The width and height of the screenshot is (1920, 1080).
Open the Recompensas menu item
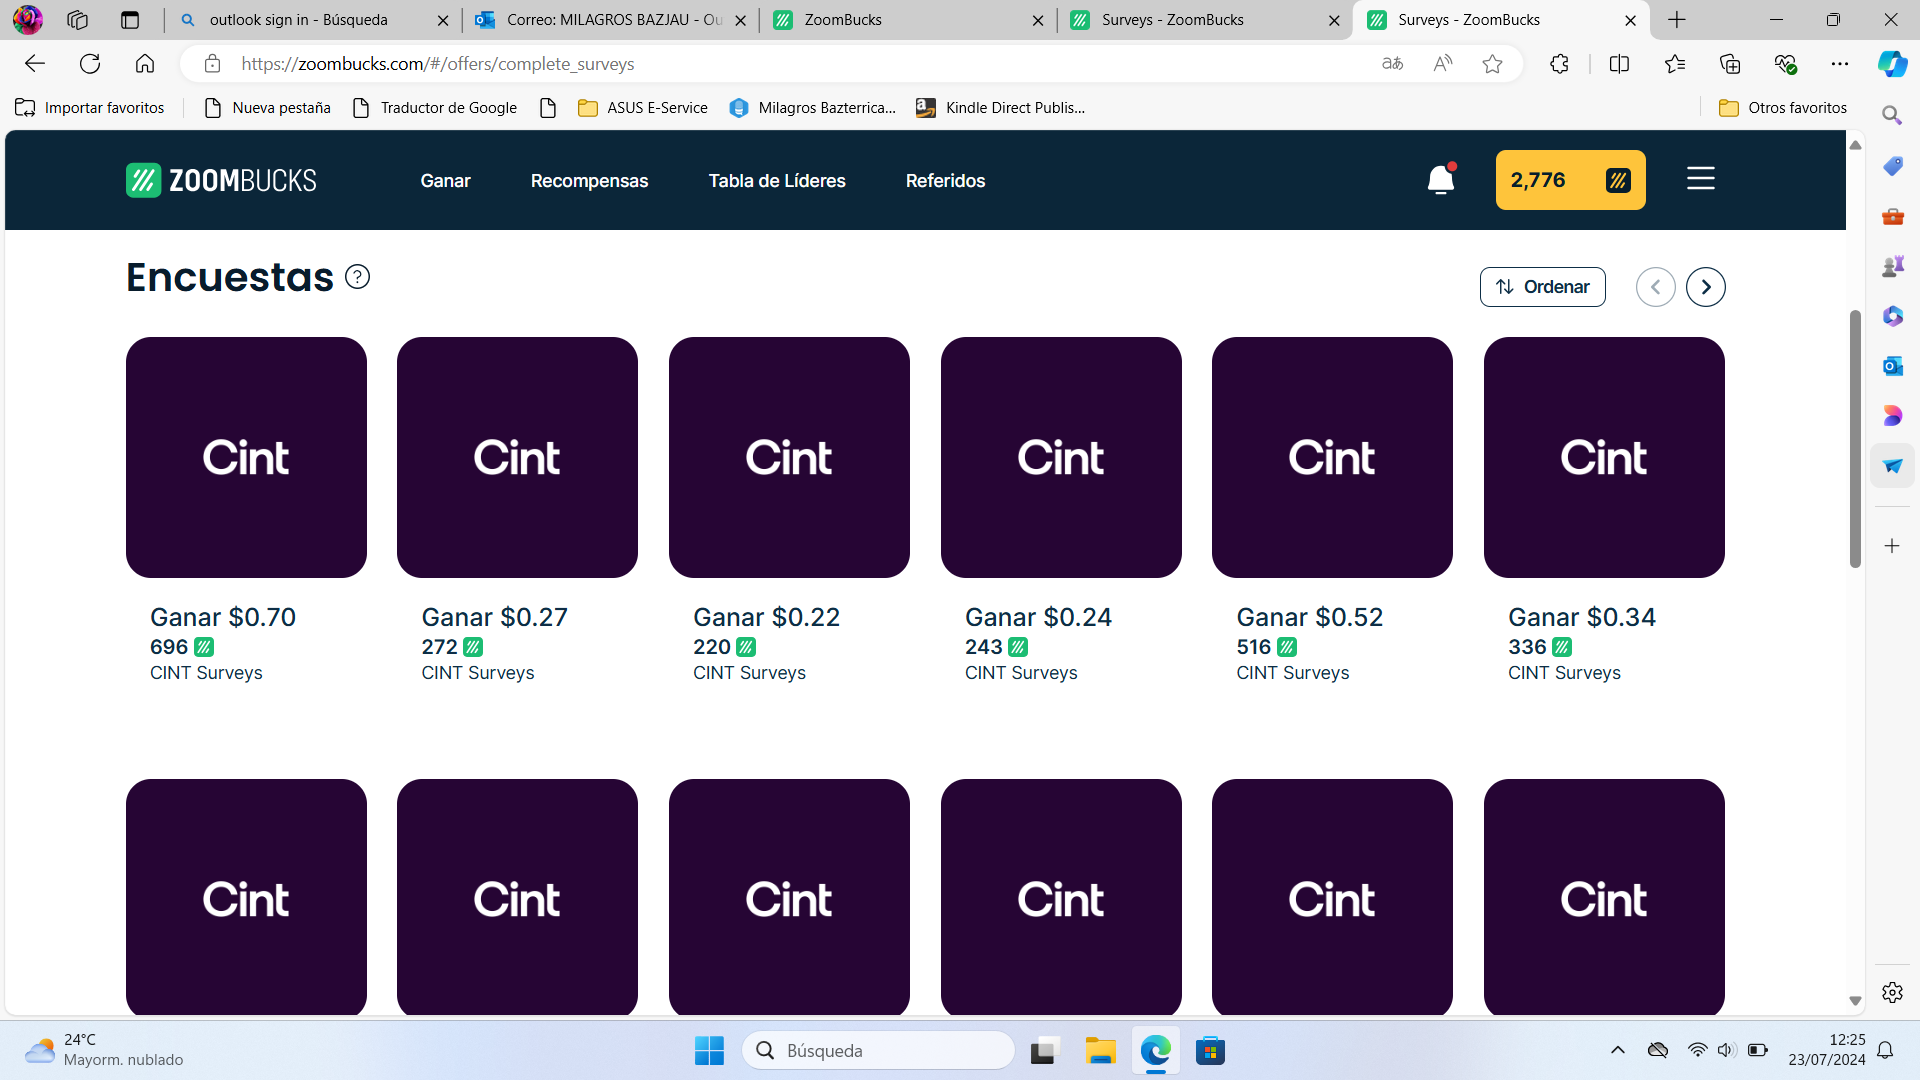pyautogui.click(x=589, y=181)
